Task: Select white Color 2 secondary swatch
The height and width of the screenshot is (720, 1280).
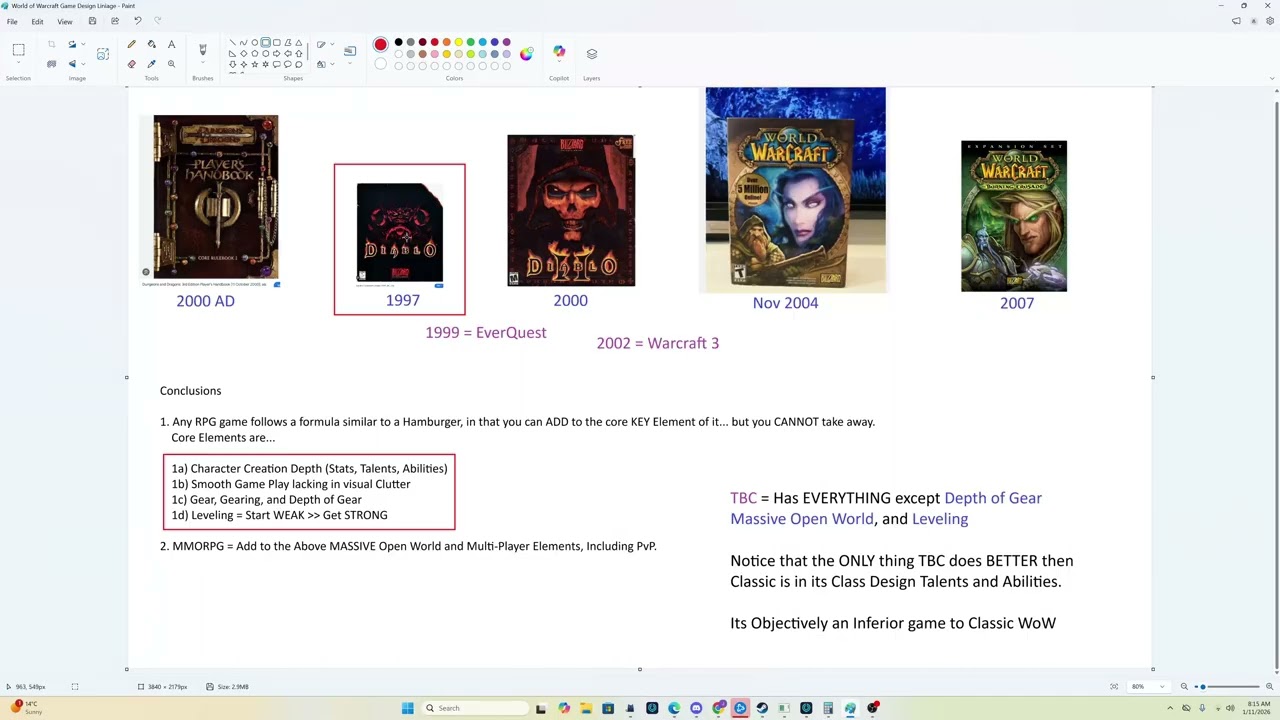Action: click(x=380, y=64)
